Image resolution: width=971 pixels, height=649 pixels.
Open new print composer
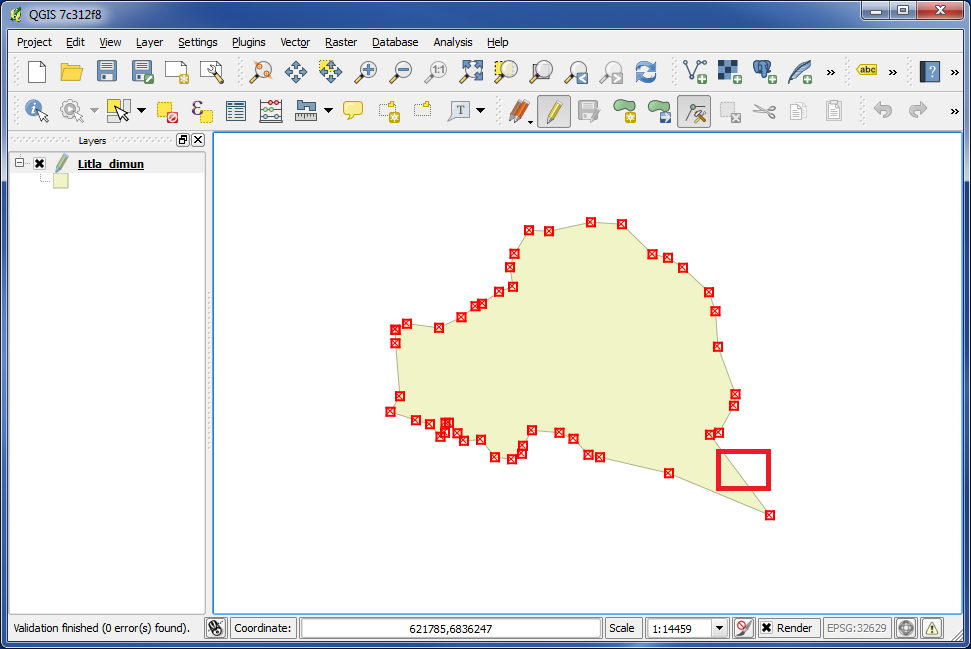click(x=177, y=72)
